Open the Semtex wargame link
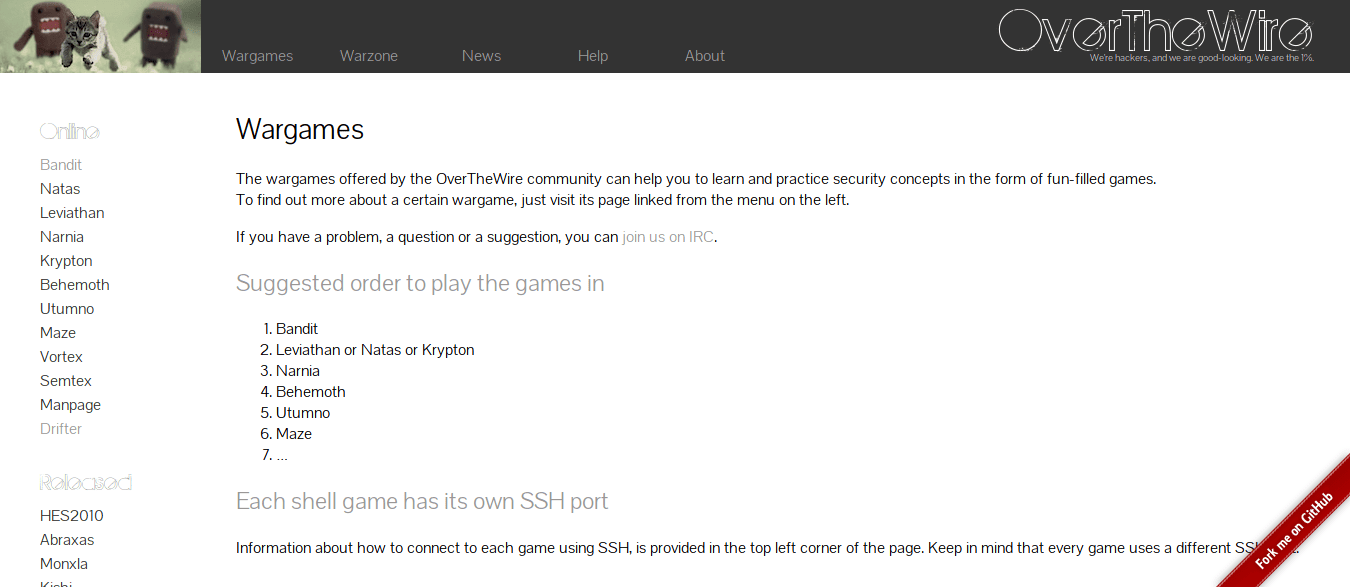1364x587 pixels. click(66, 381)
